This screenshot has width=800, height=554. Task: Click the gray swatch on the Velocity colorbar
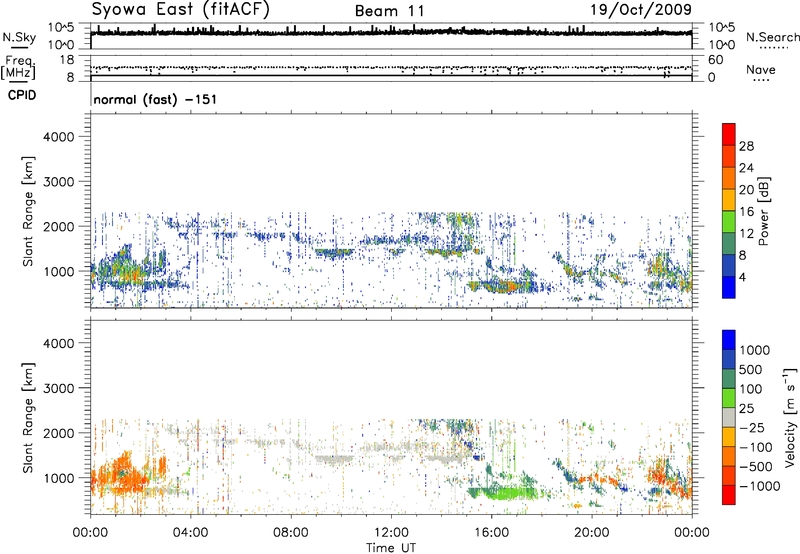[x=729, y=417]
